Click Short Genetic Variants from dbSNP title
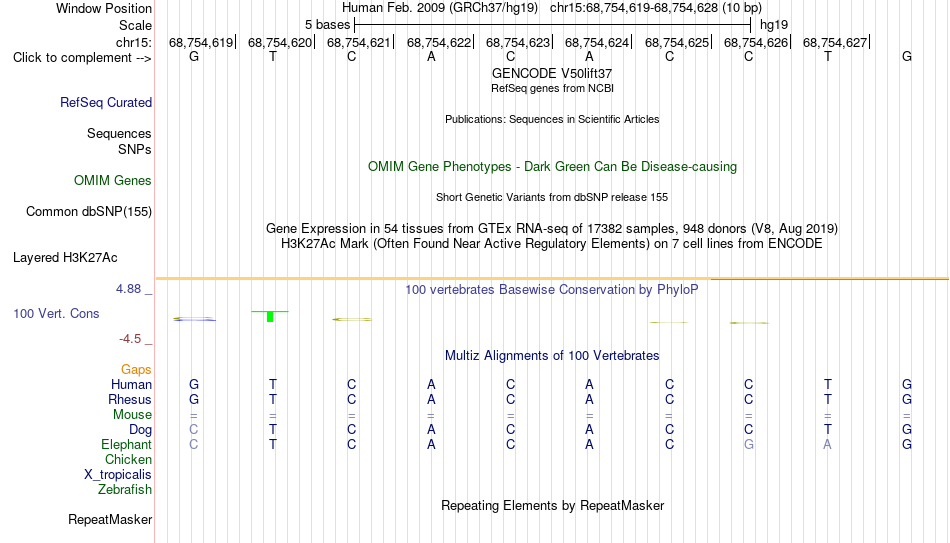950x543 pixels. (x=552, y=197)
